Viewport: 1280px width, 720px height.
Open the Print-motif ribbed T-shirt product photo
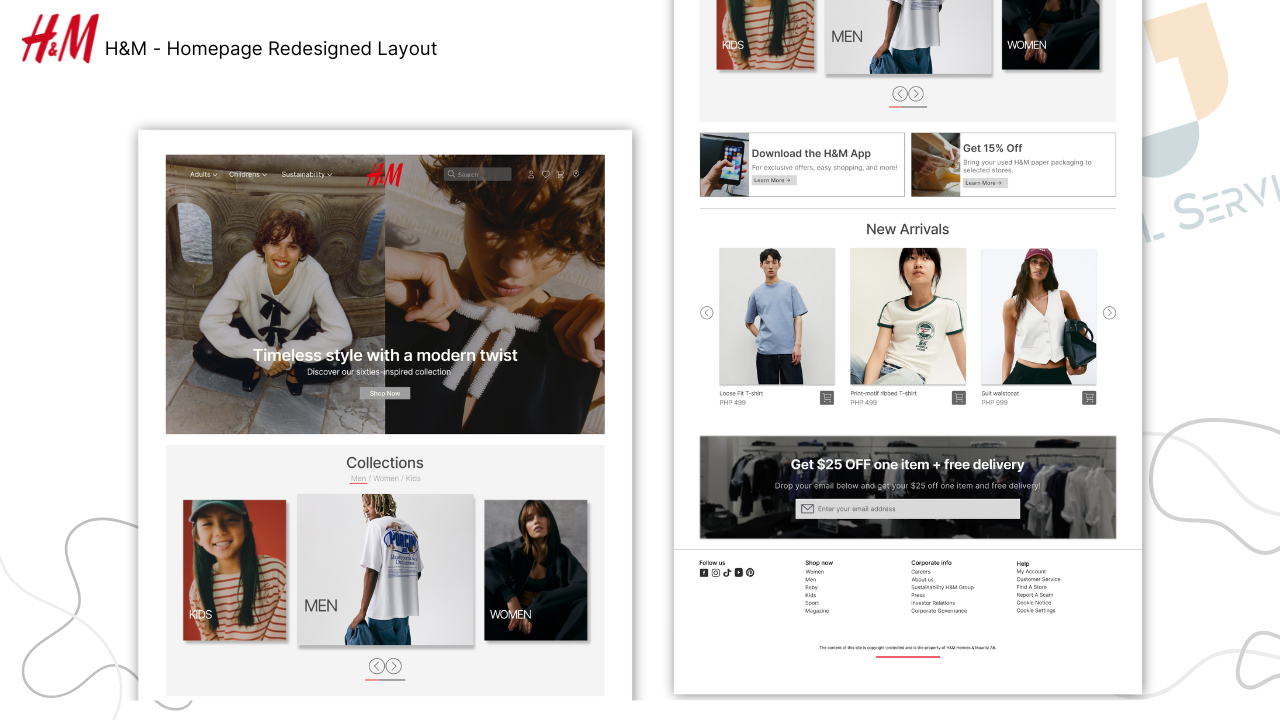pyautogui.click(x=908, y=316)
